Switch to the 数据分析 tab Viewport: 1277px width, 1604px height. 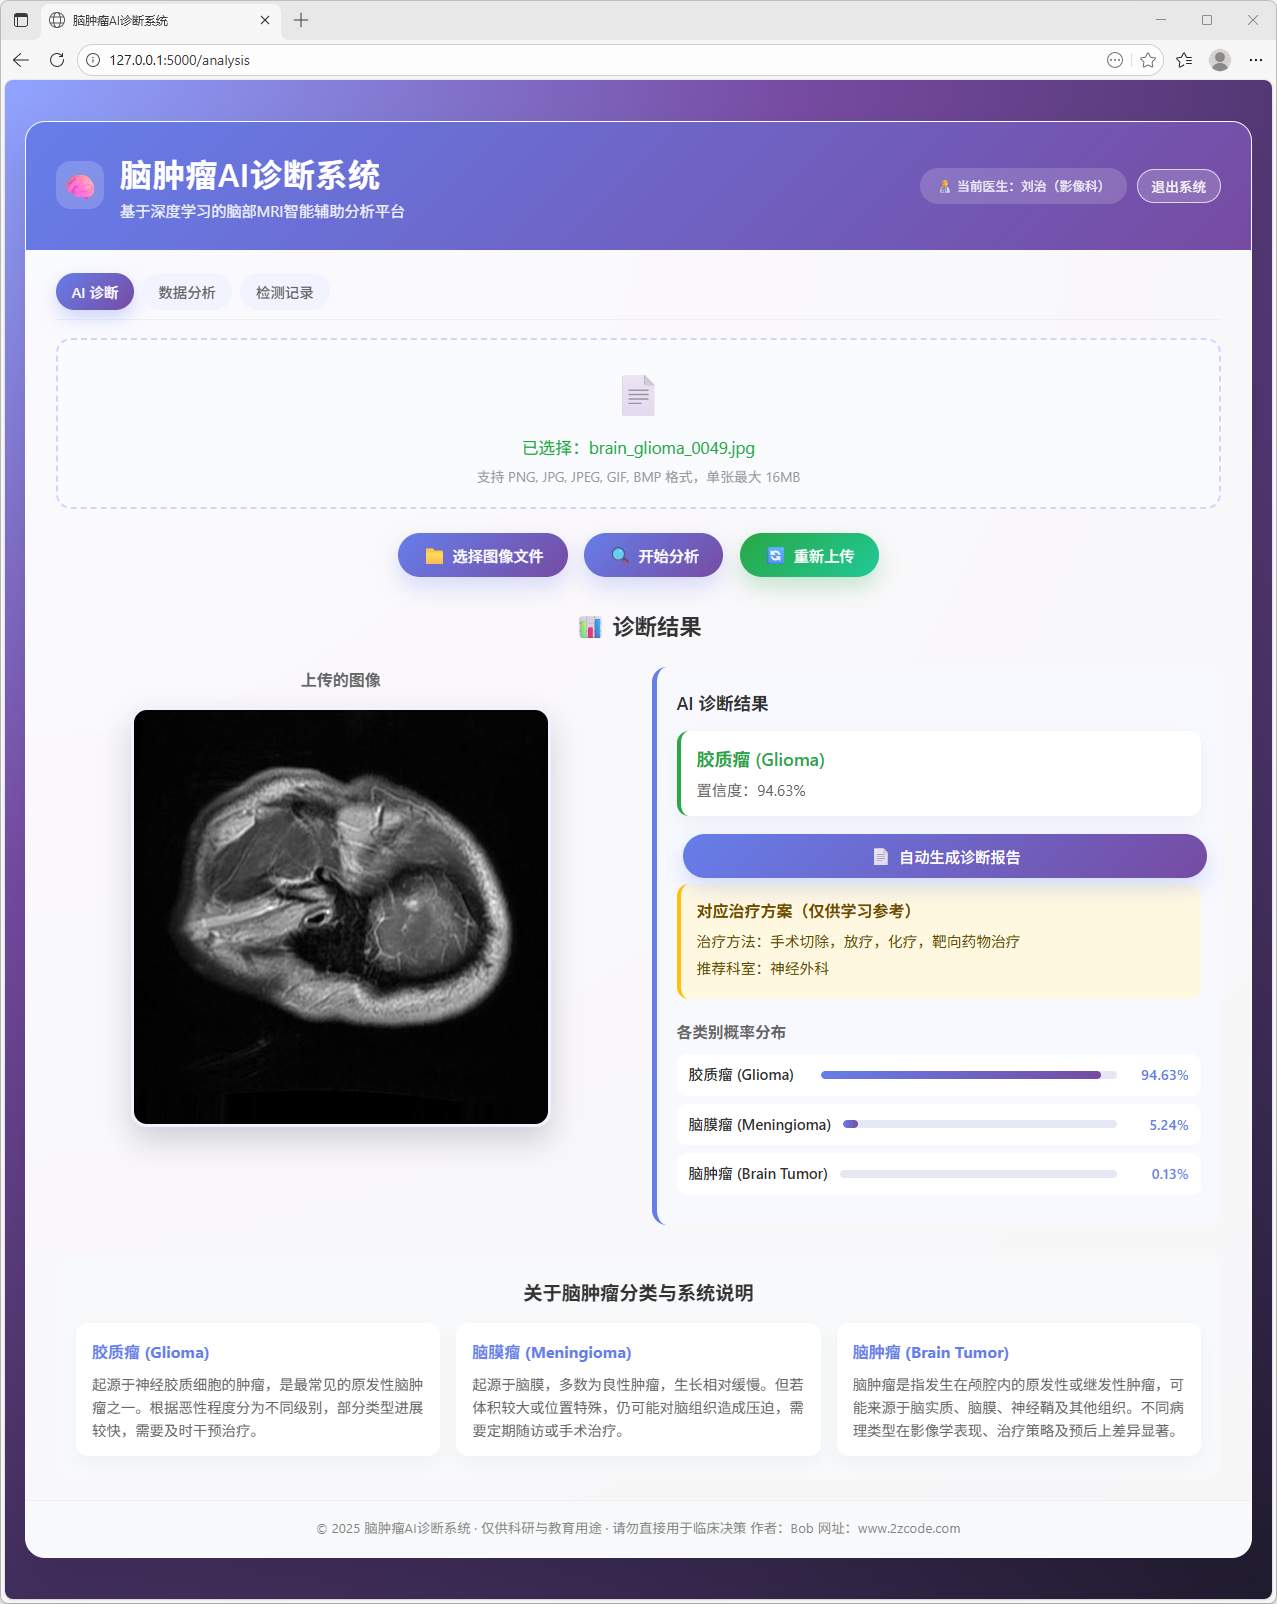[187, 292]
